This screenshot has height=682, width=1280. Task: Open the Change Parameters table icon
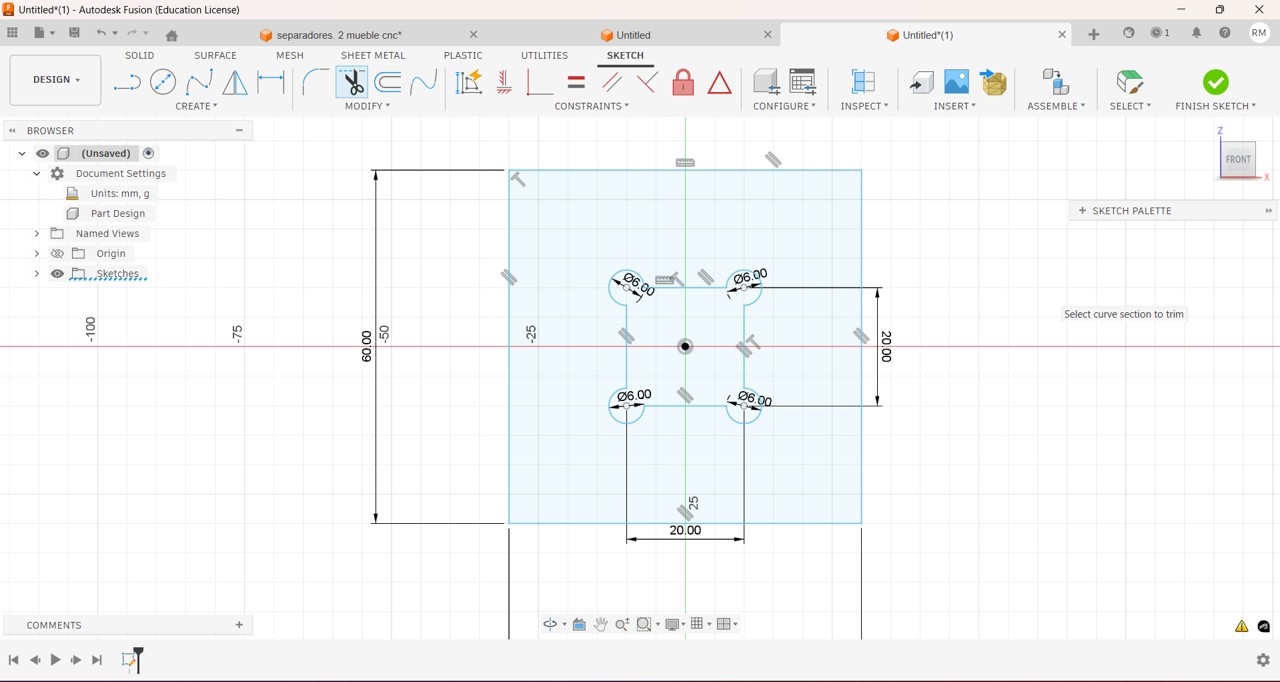coord(803,82)
